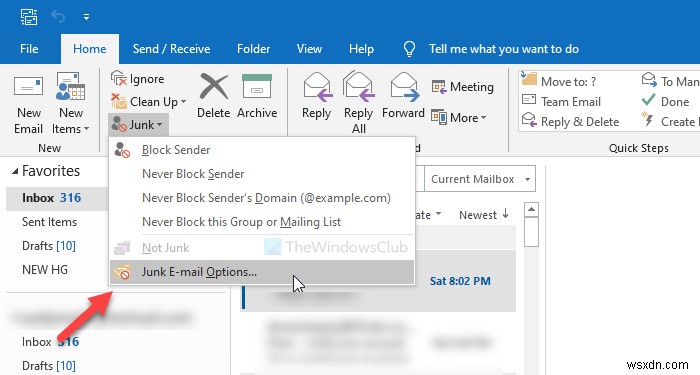This screenshot has width=700, height=375.
Task: Open the Help ribbon tab
Action: tap(361, 49)
